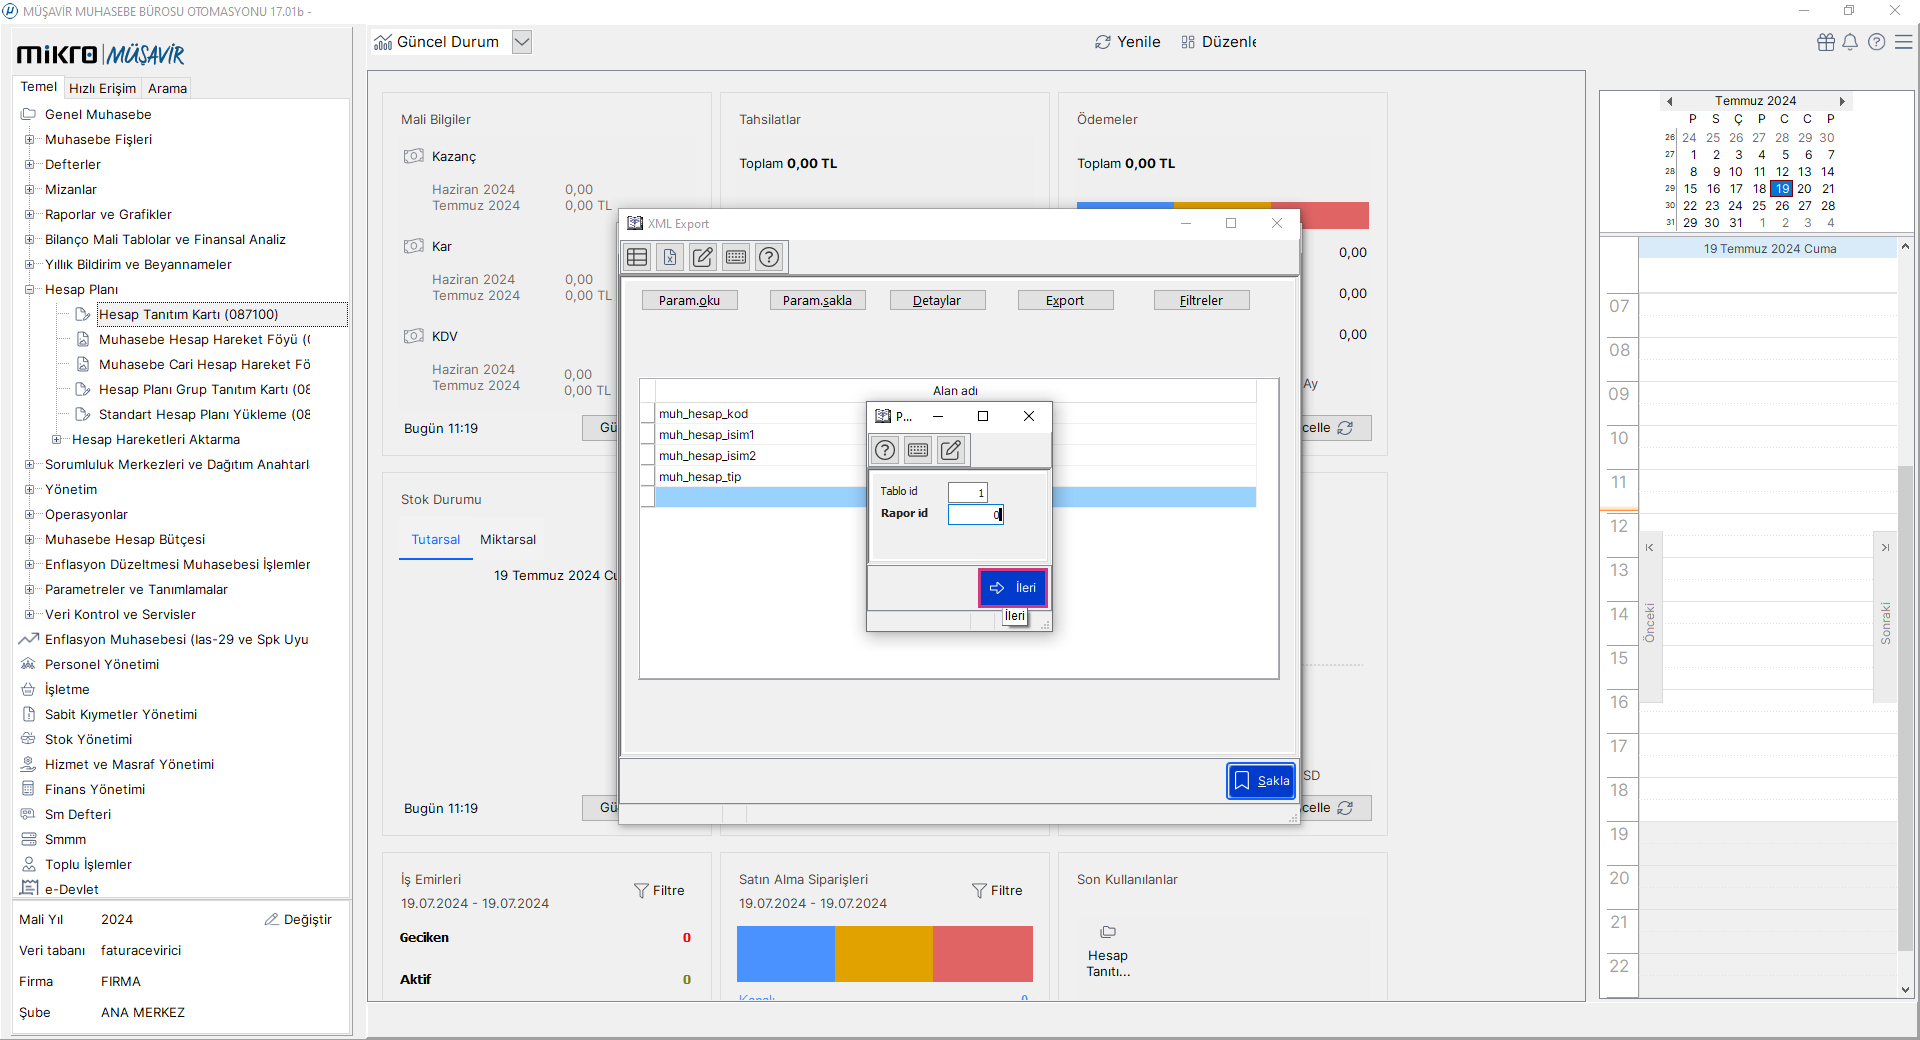The width and height of the screenshot is (1920, 1040).
Task: Expand Hesap Hareketleri Aktarma node
Action: tap(56, 439)
